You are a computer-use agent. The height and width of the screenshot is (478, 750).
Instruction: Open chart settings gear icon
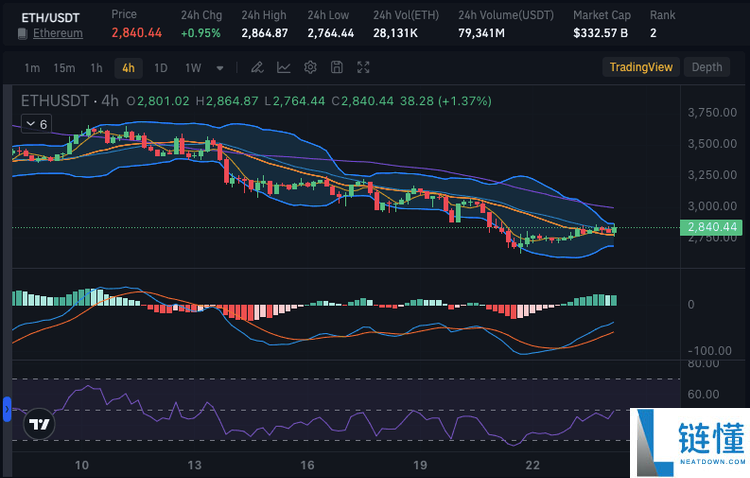tap(310, 68)
